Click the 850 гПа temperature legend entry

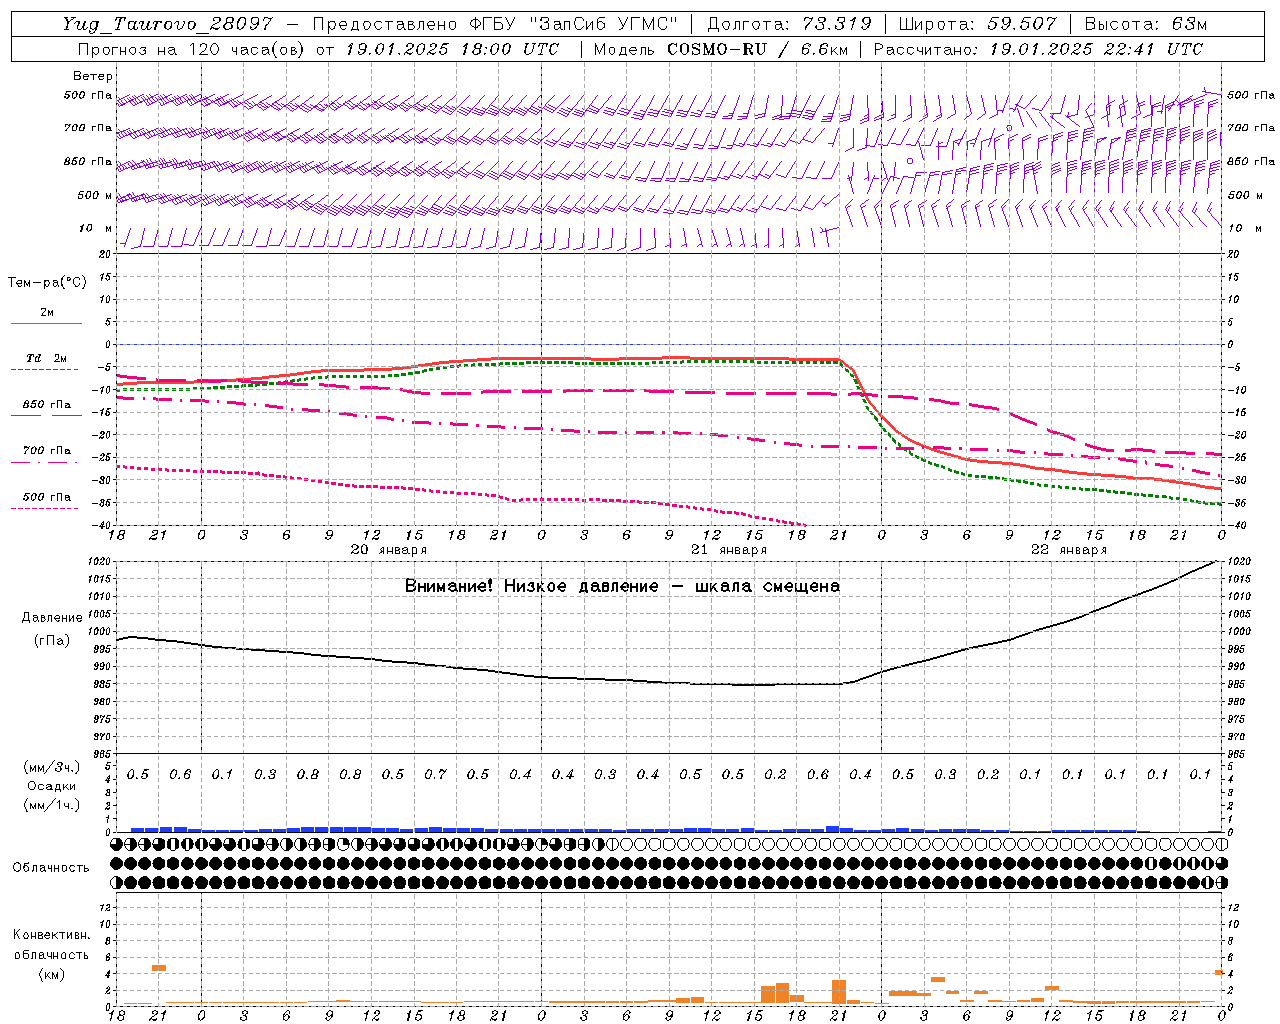tap(47, 405)
